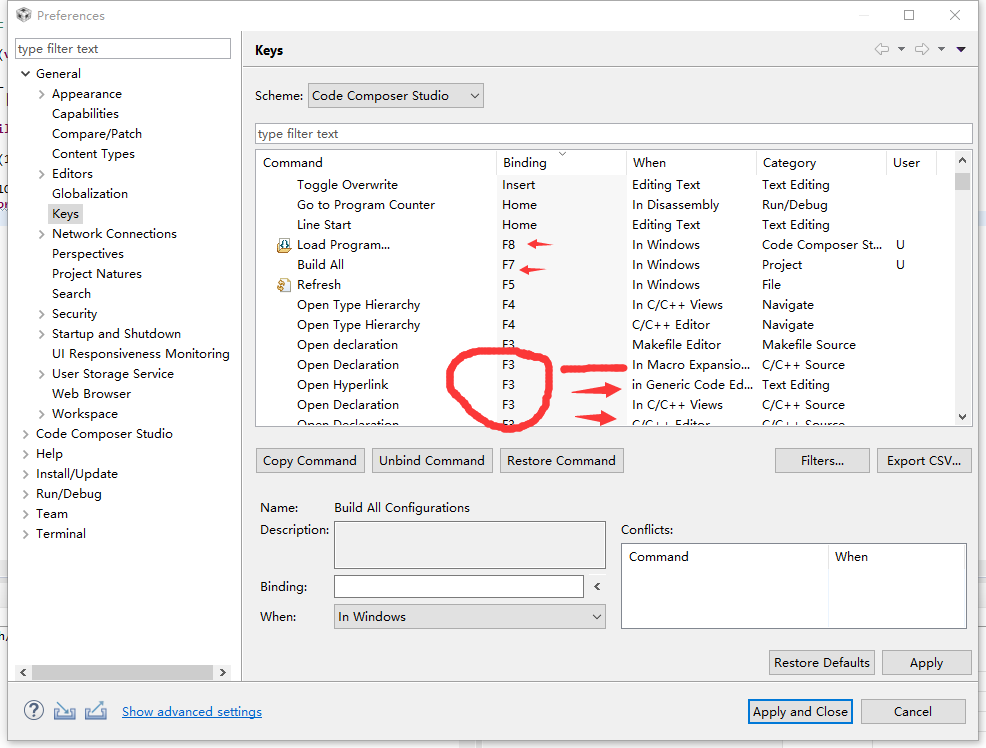Sort by the Binding column header
Screen dimensions: 986x748
pos(561,163)
